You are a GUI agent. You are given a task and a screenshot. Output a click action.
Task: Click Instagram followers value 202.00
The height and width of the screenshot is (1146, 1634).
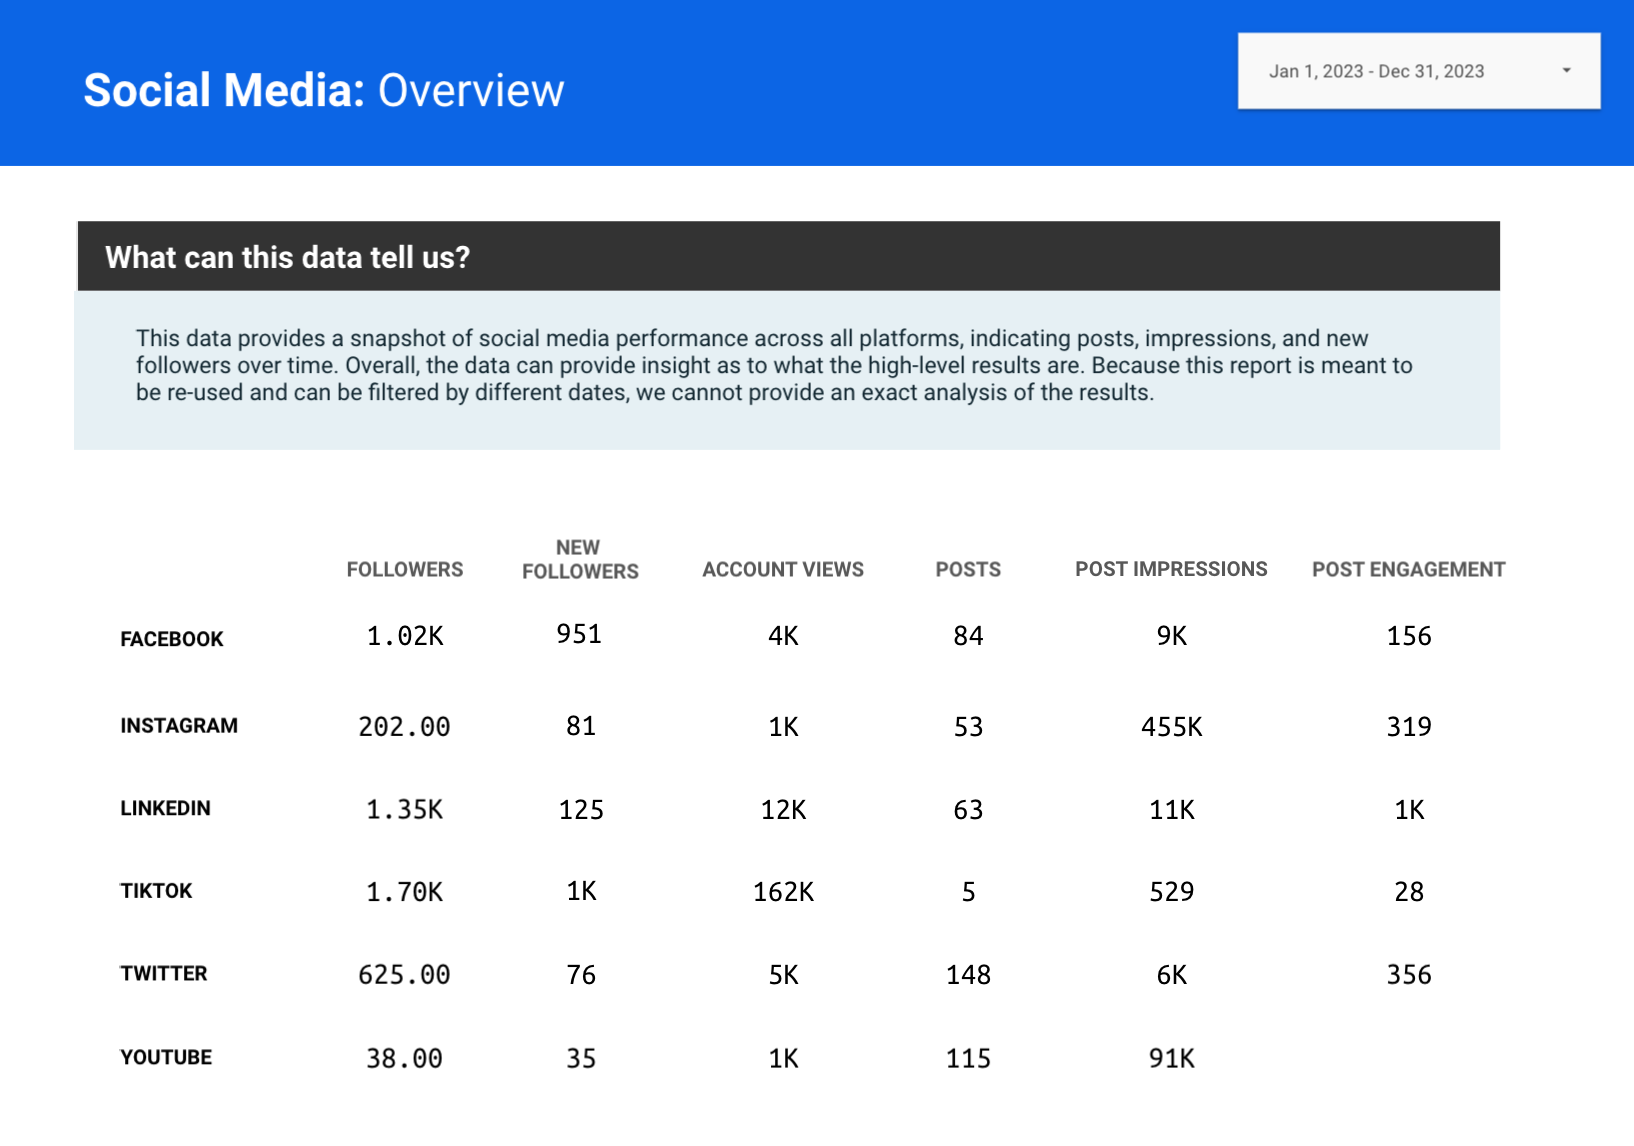pyautogui.click(x=404, y=727)
